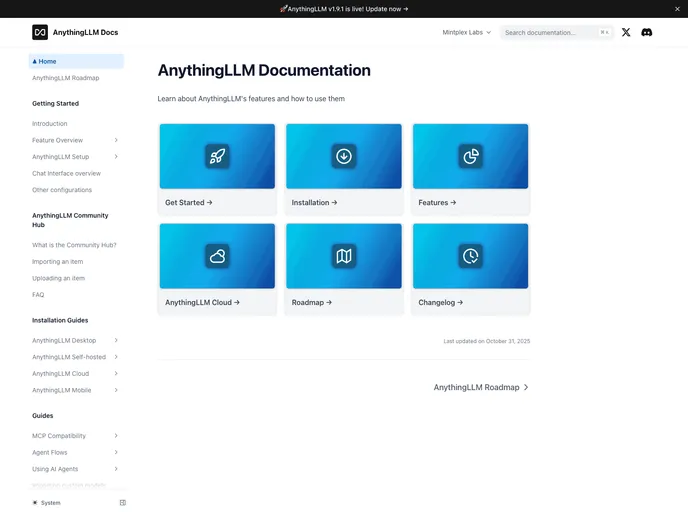Viewport: 688px width, 512px height.
Task: Expand AnythingLLM Cloud sidebar chevron
Action: tap(116, 373)
